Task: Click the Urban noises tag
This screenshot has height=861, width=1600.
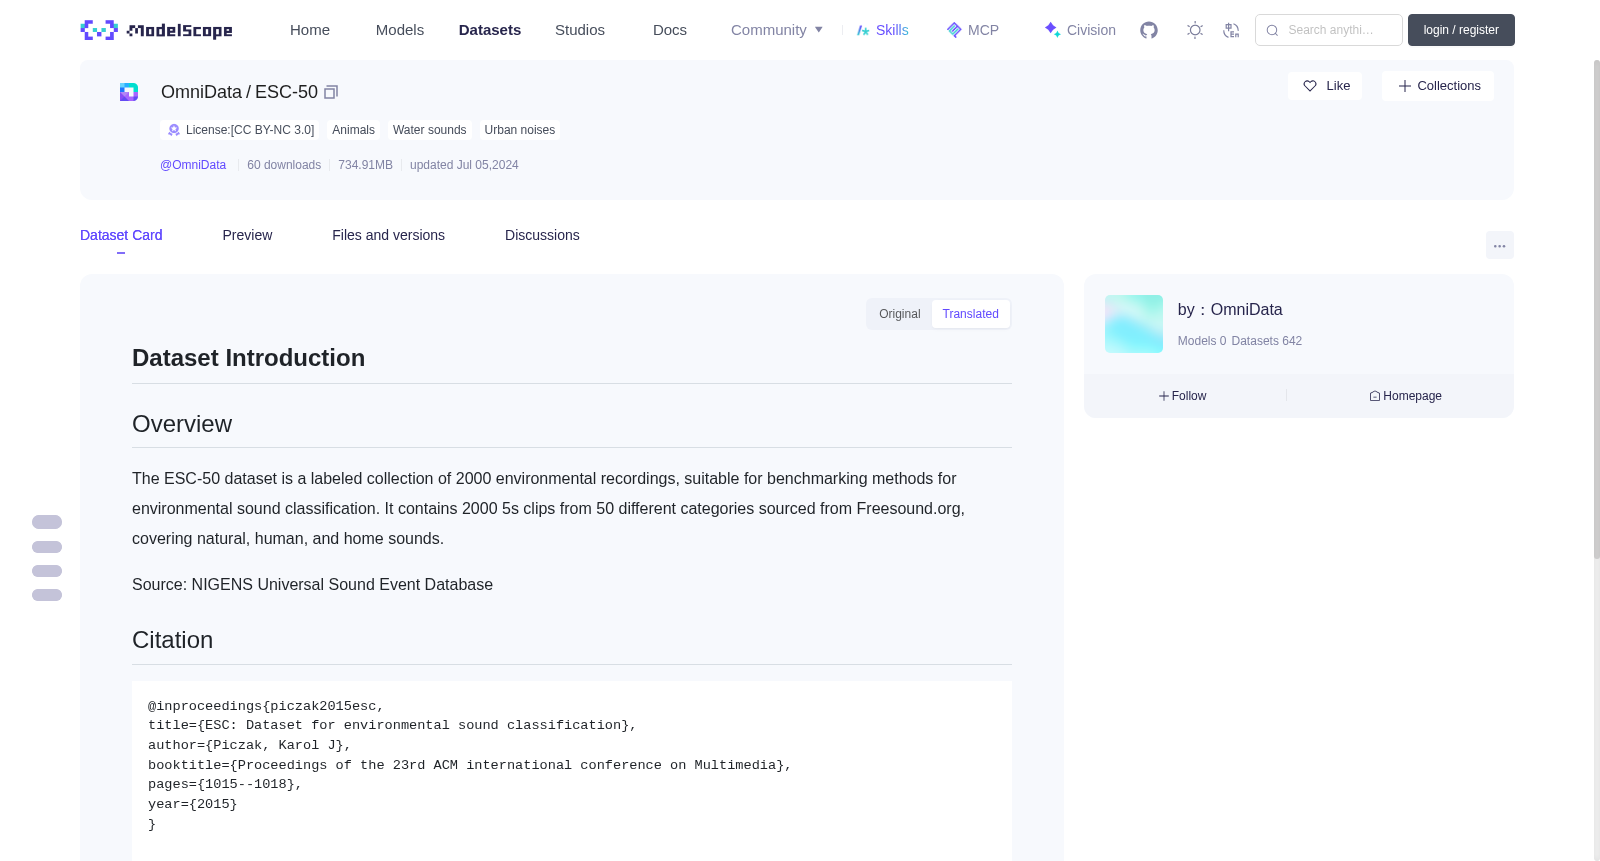Action: [519, 130]
